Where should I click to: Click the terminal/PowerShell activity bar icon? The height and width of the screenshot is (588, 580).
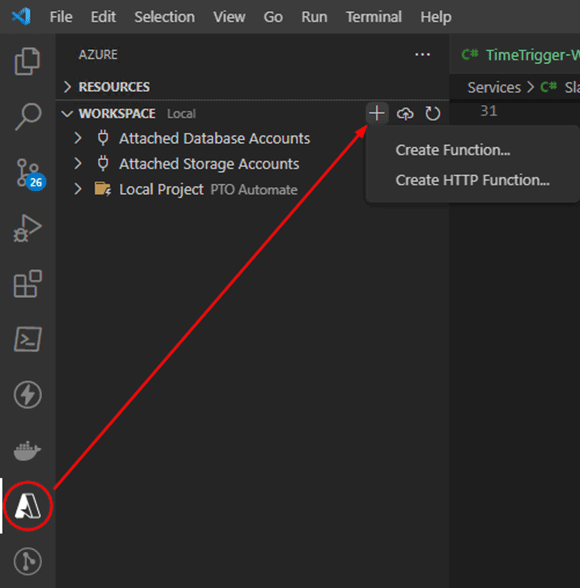28,339
